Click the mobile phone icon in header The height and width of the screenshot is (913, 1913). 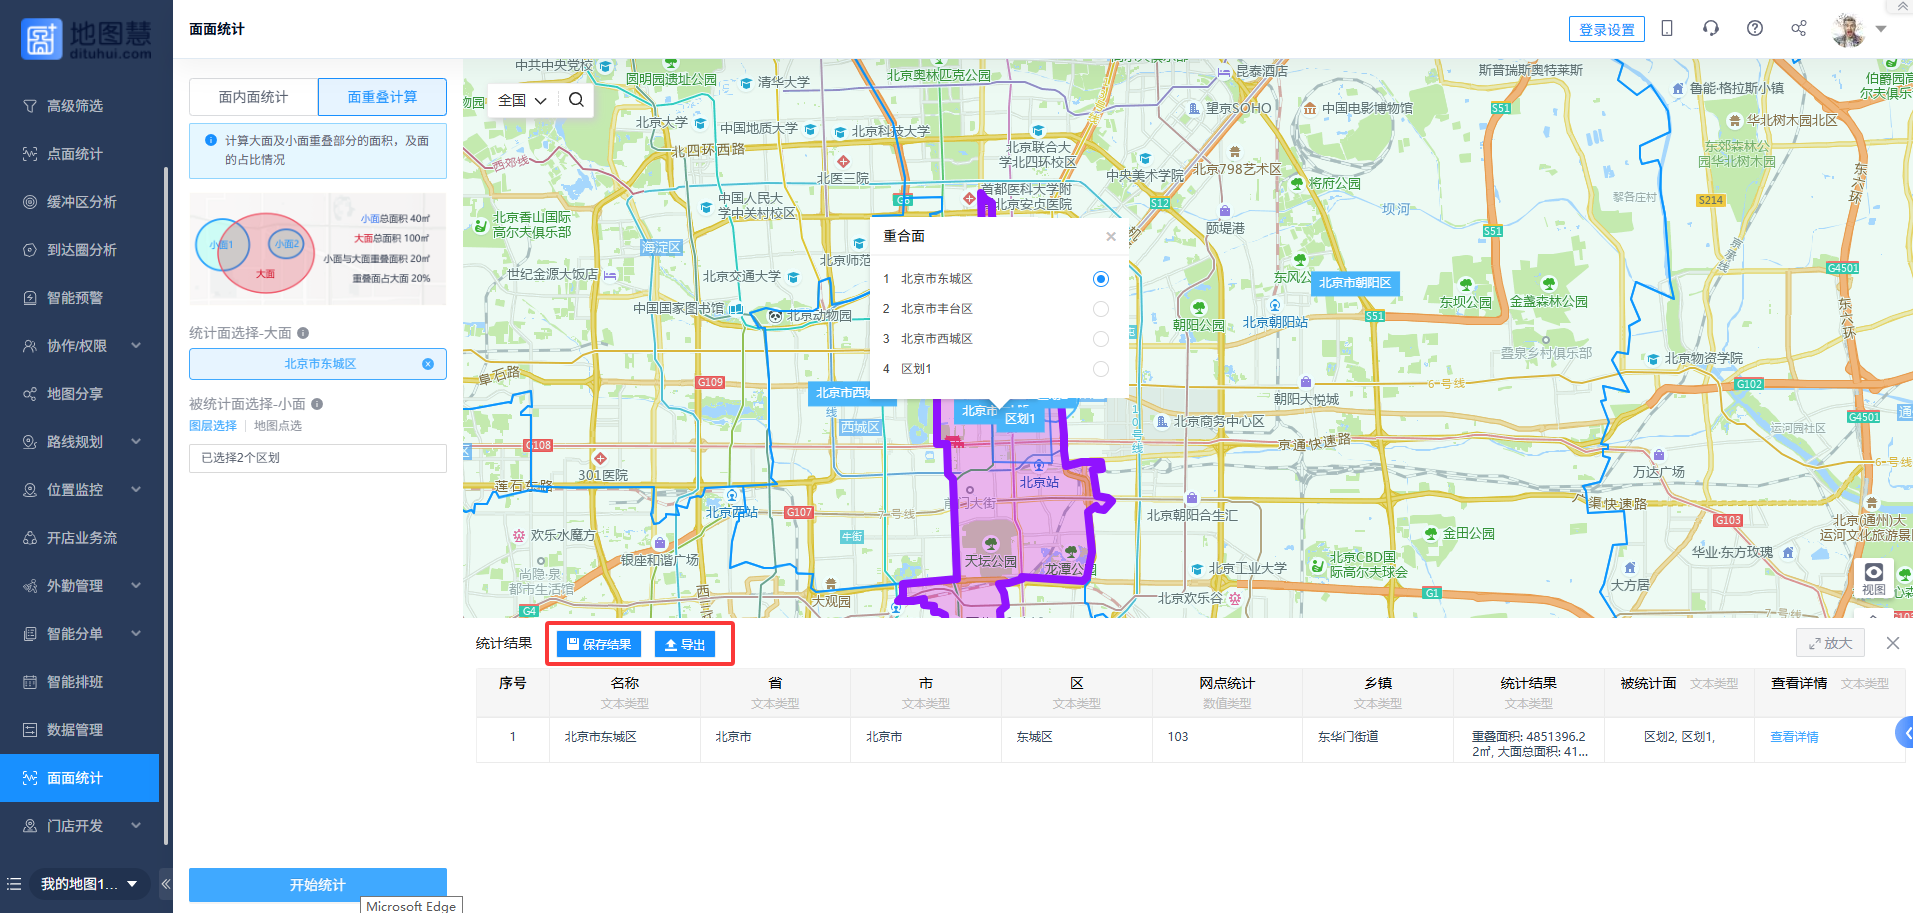1666,29
